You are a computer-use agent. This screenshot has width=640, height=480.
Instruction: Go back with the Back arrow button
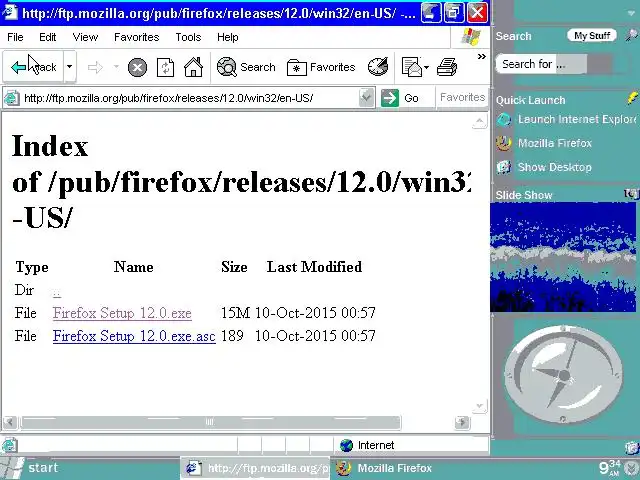click(x=33, y=67)
